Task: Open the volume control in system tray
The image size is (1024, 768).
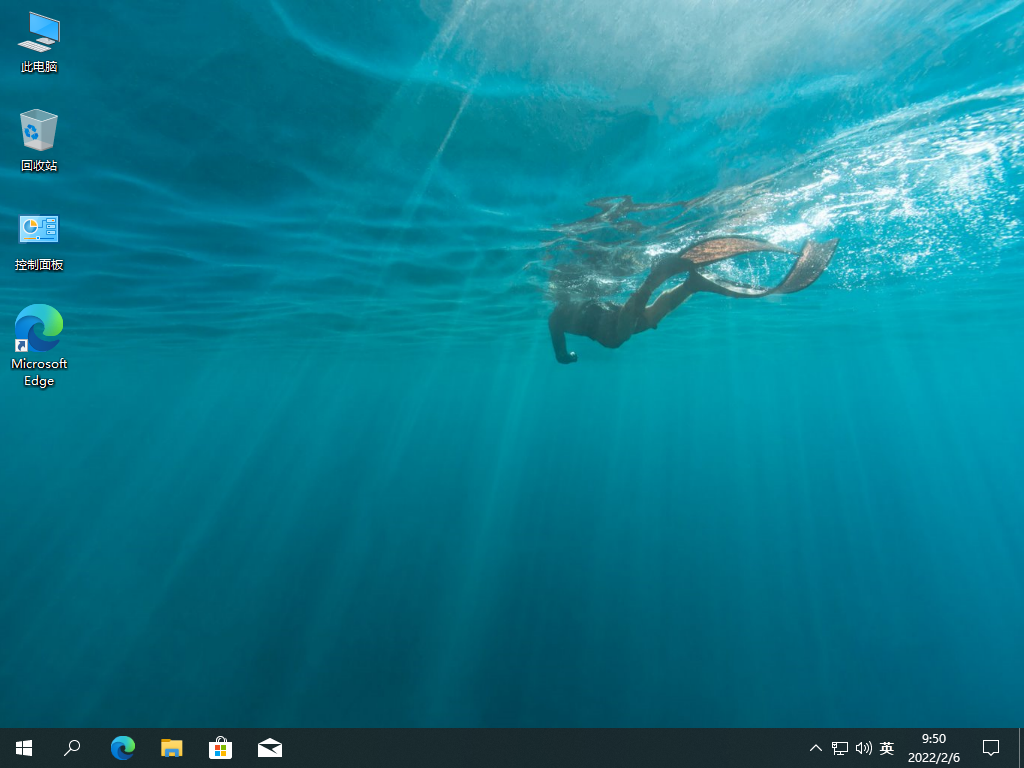Action: tap(862, 747)
